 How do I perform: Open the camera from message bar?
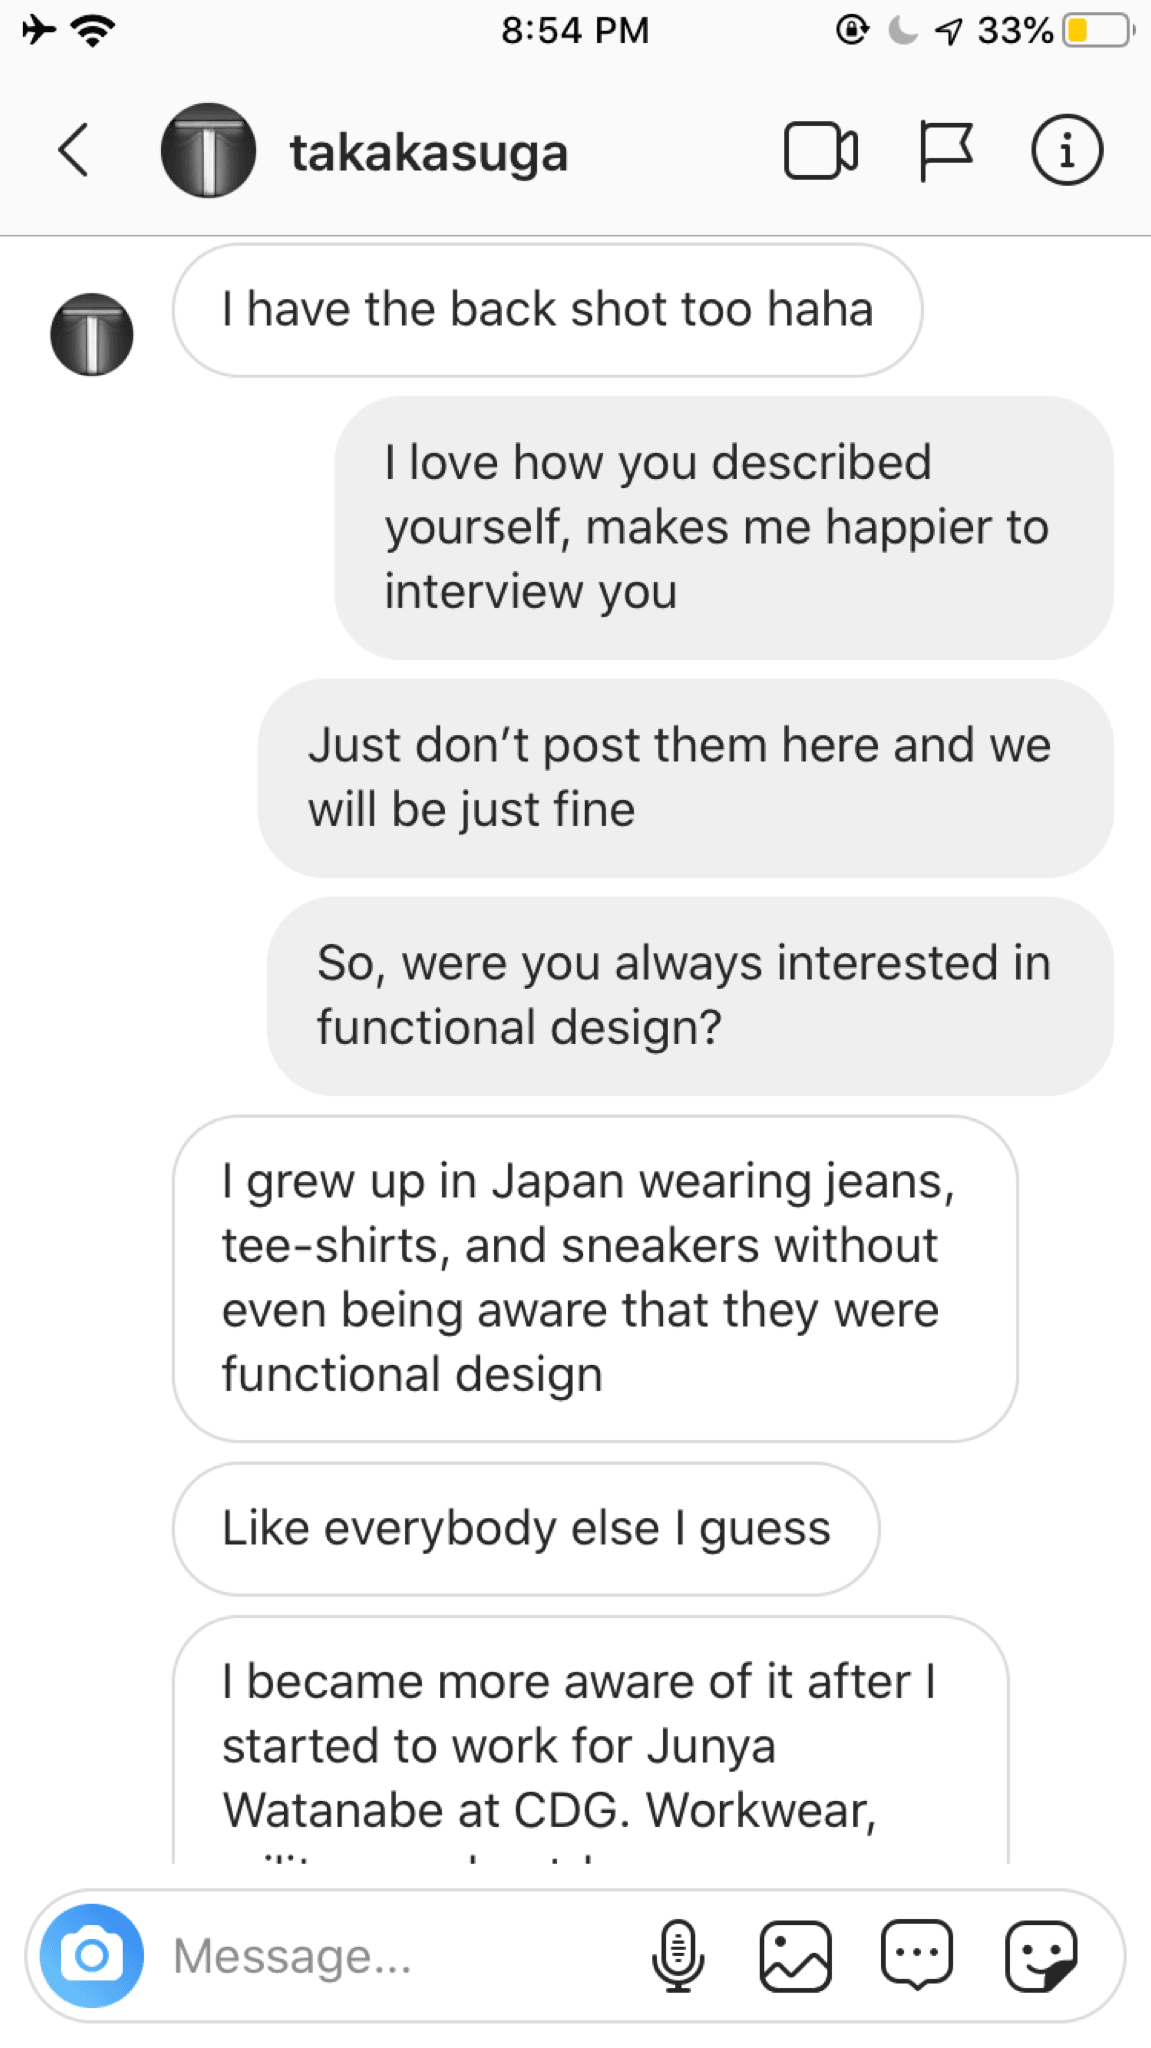coord(91,1955)
